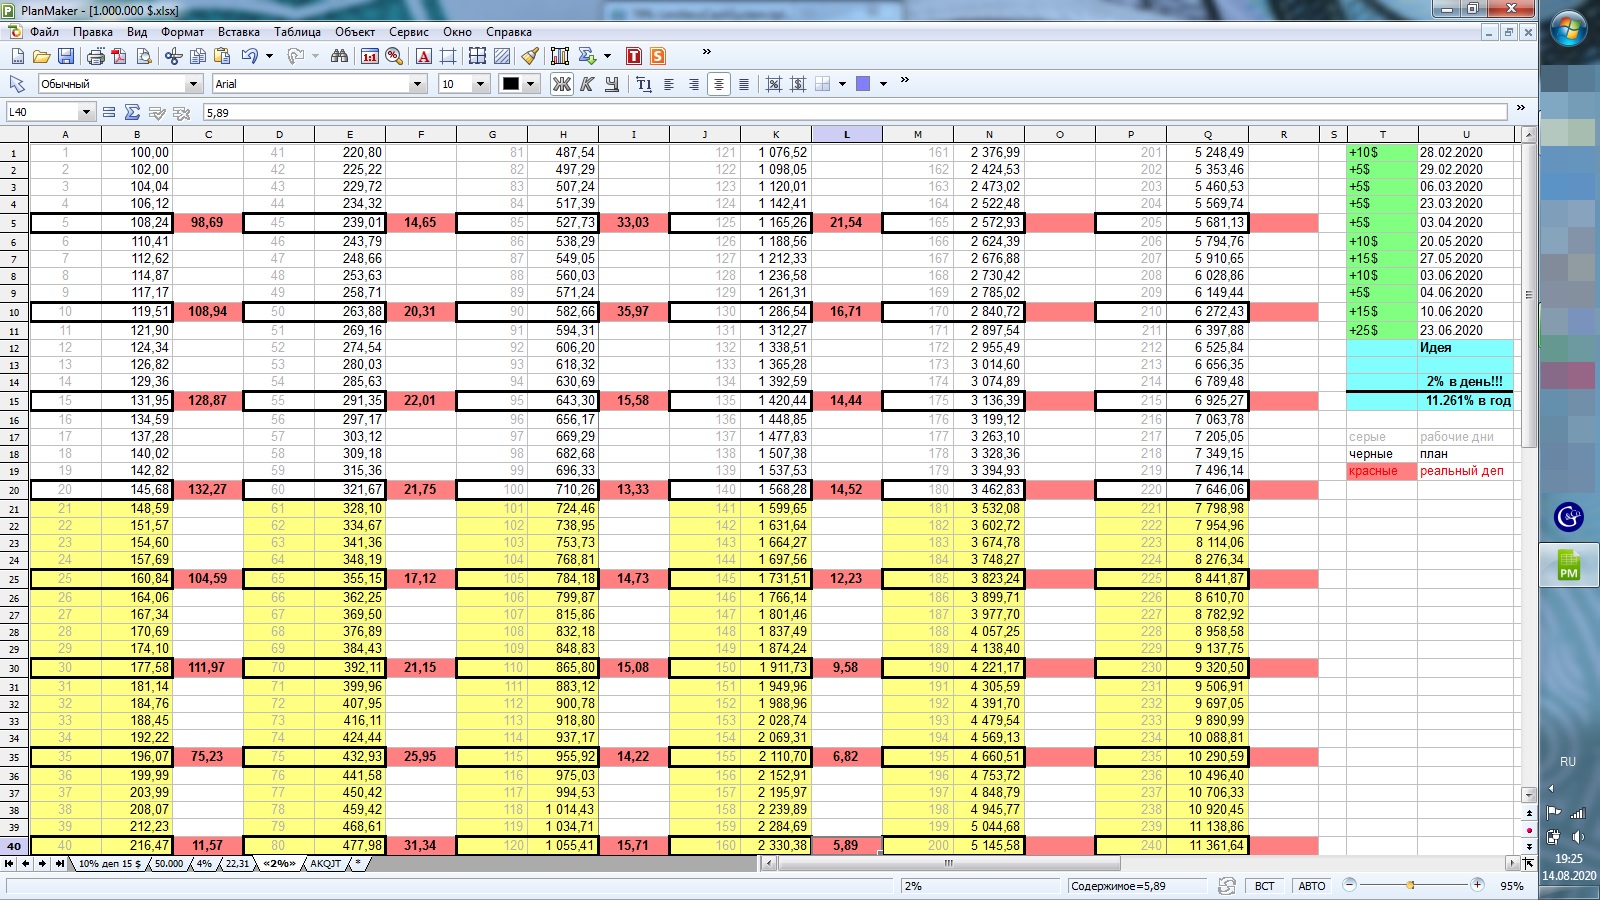Expand the font size dropdown

click(x=480, y=84)
